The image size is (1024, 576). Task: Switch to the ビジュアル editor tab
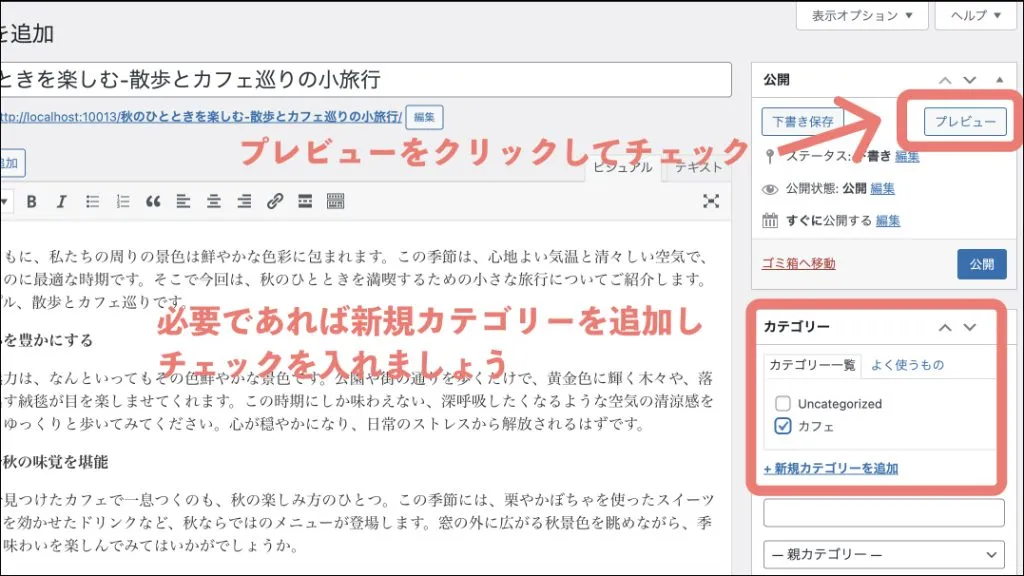tap(622, 167)
